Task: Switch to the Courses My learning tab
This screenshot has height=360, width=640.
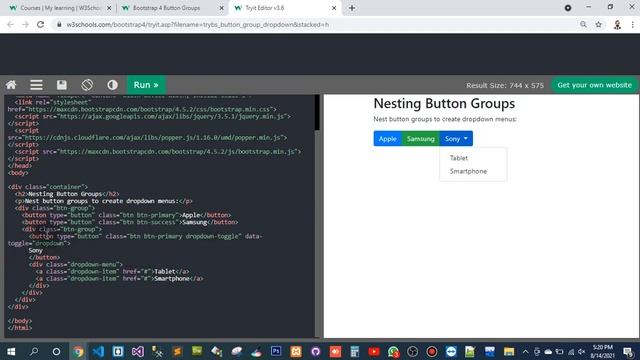Action: pos(60,8)
